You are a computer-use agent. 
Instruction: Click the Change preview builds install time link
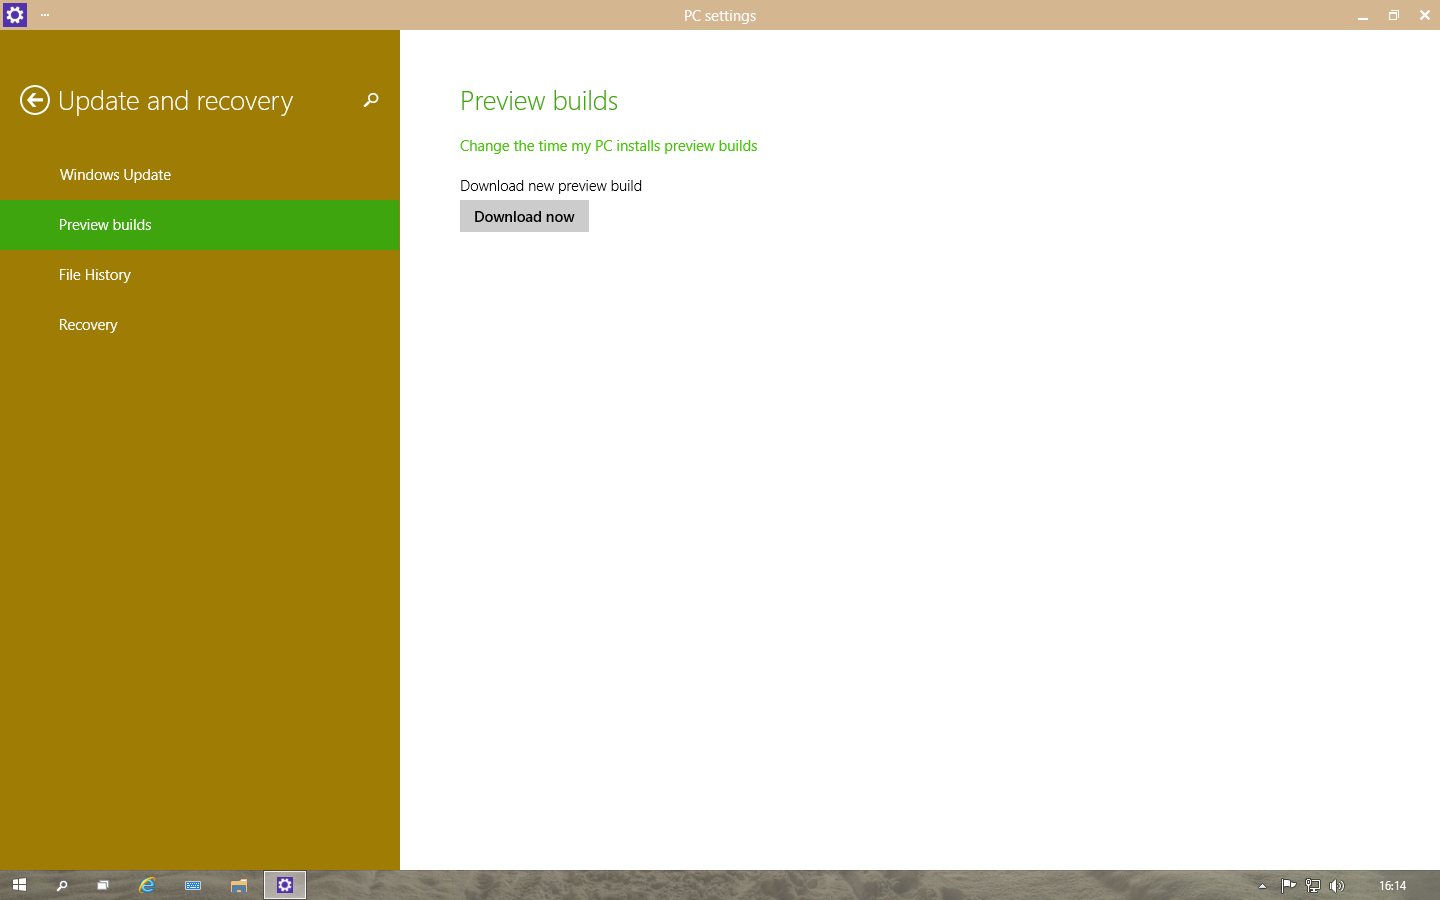click(608, 146)
